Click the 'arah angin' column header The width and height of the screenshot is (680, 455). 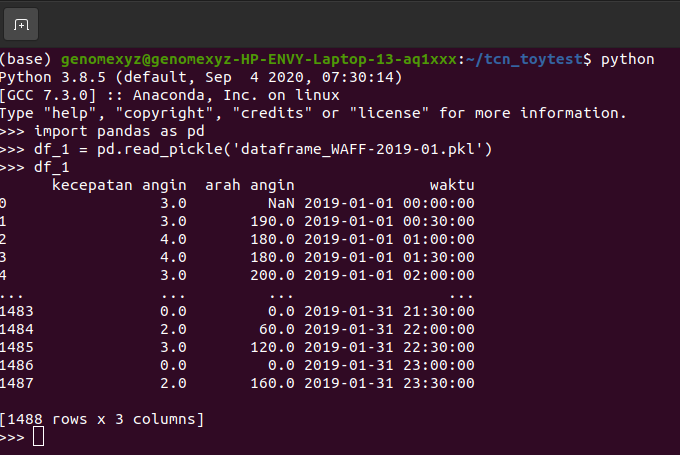pyautogui.click(x=250, y=185)
